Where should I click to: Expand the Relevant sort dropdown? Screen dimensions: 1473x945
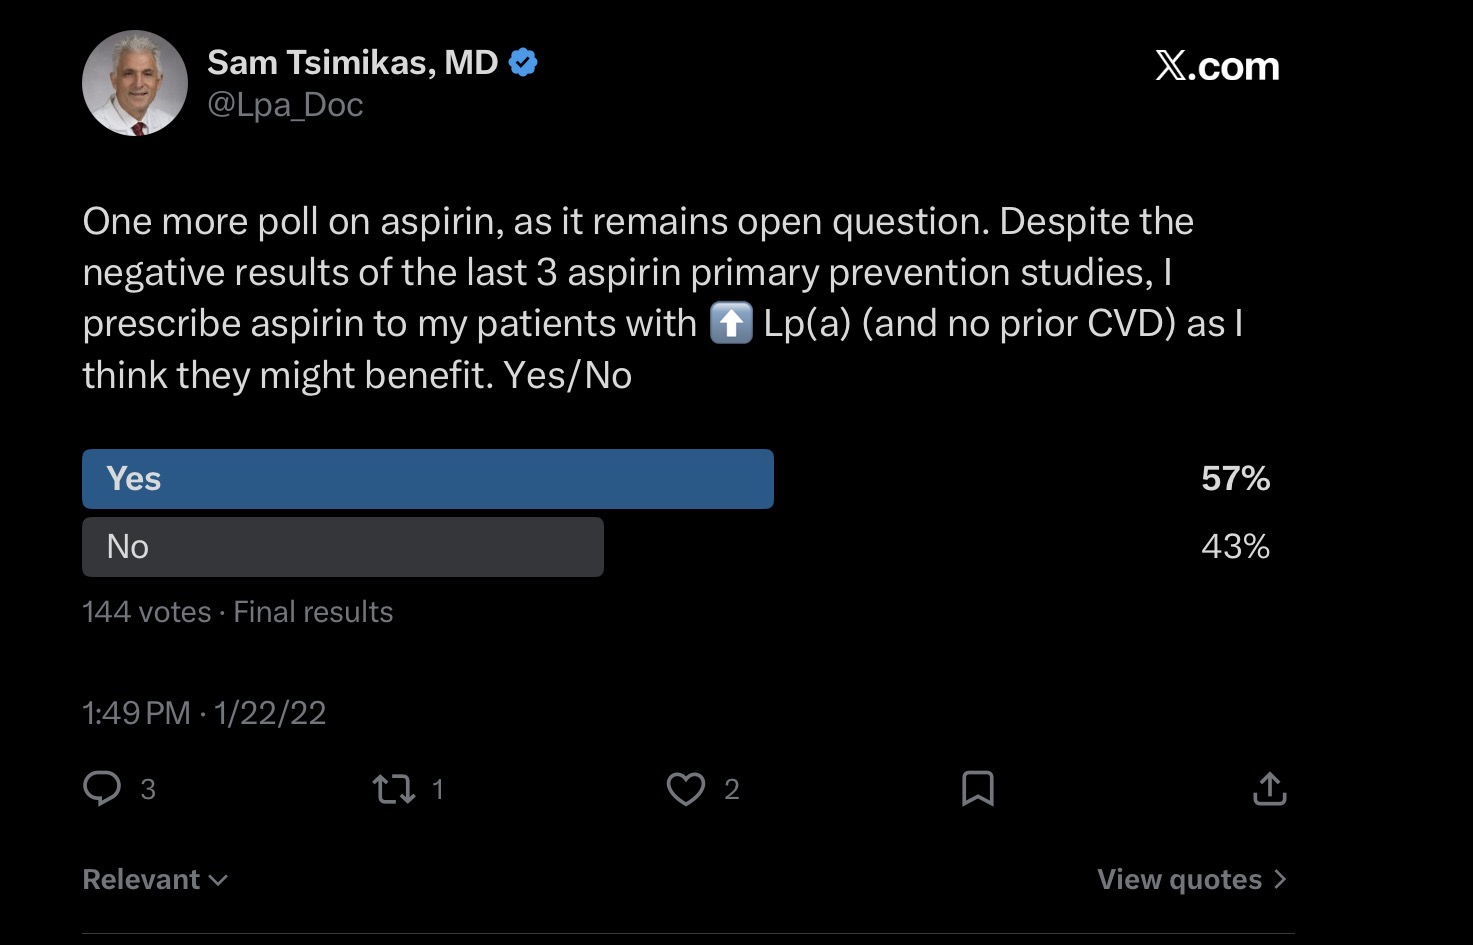(x=142, y=880)
